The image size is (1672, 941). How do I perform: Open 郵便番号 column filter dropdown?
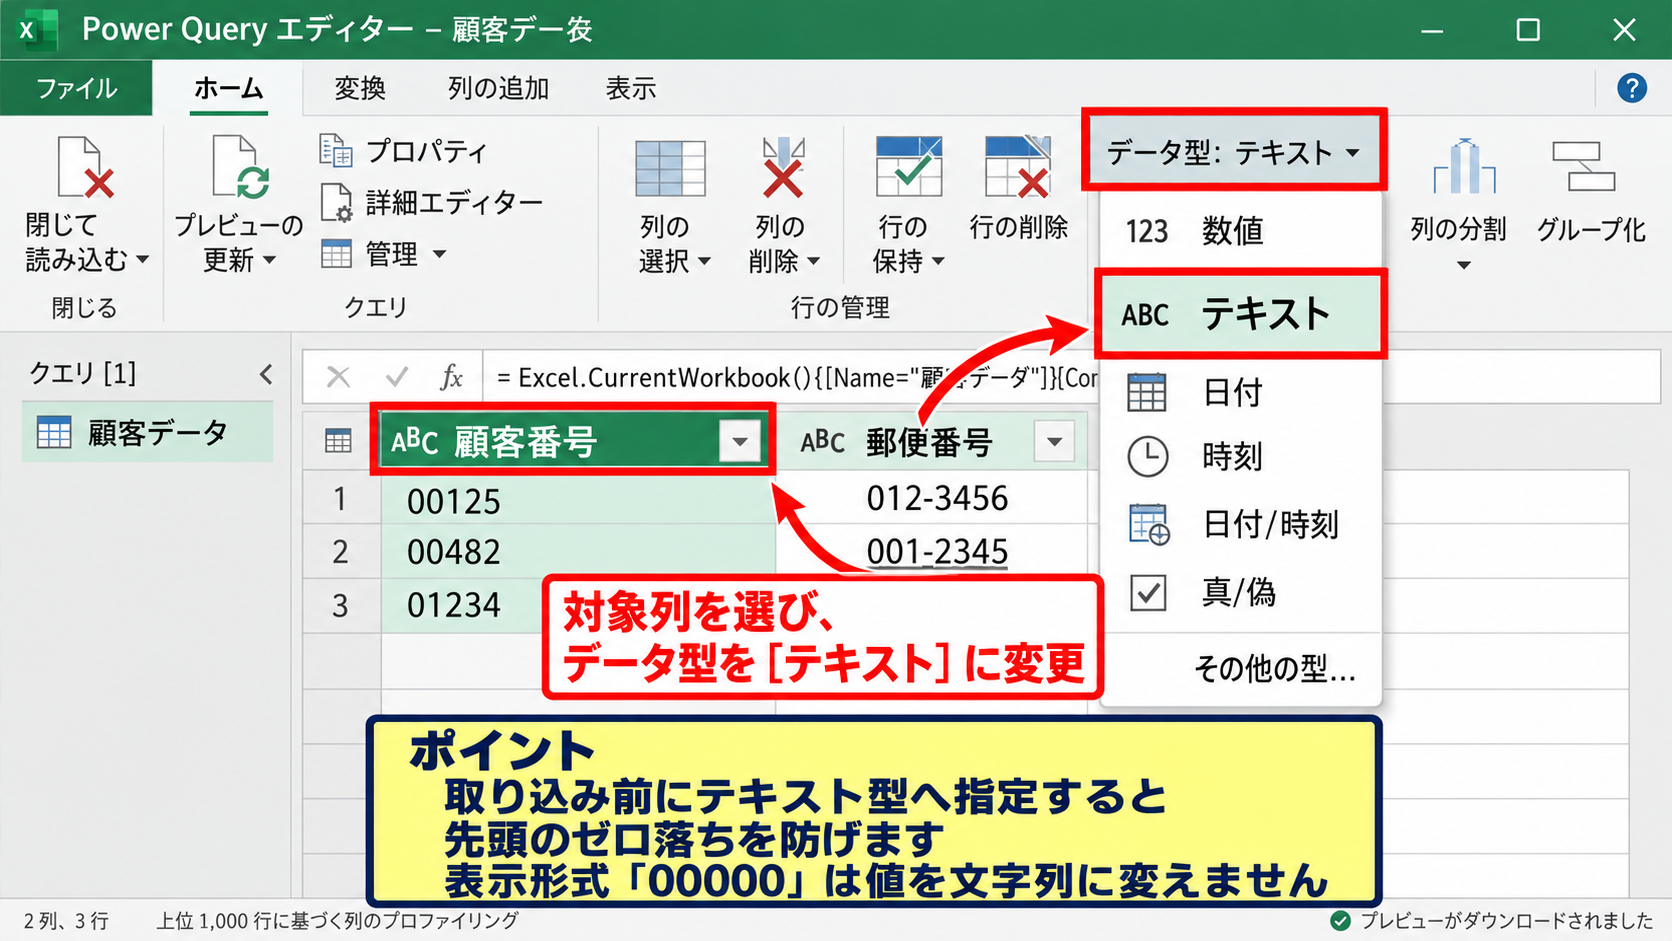[1054, 441]
